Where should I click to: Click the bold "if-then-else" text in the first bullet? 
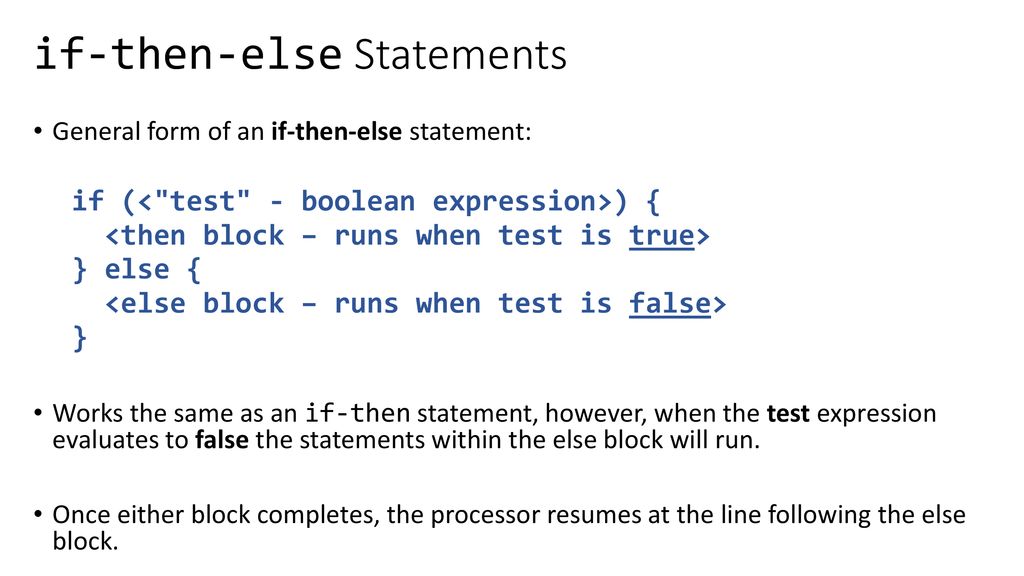click(x=336, y=131)
